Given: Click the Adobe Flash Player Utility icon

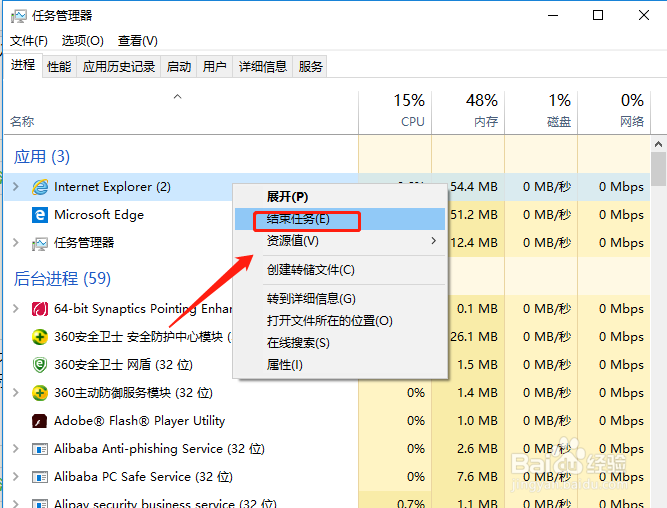Looking at the screenshot, I should (40, 421).
